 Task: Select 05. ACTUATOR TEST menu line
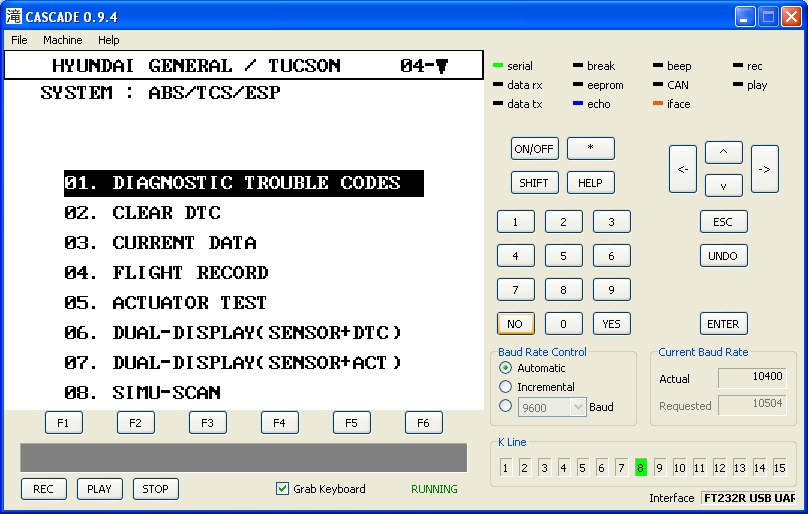(x=165, y=303)
